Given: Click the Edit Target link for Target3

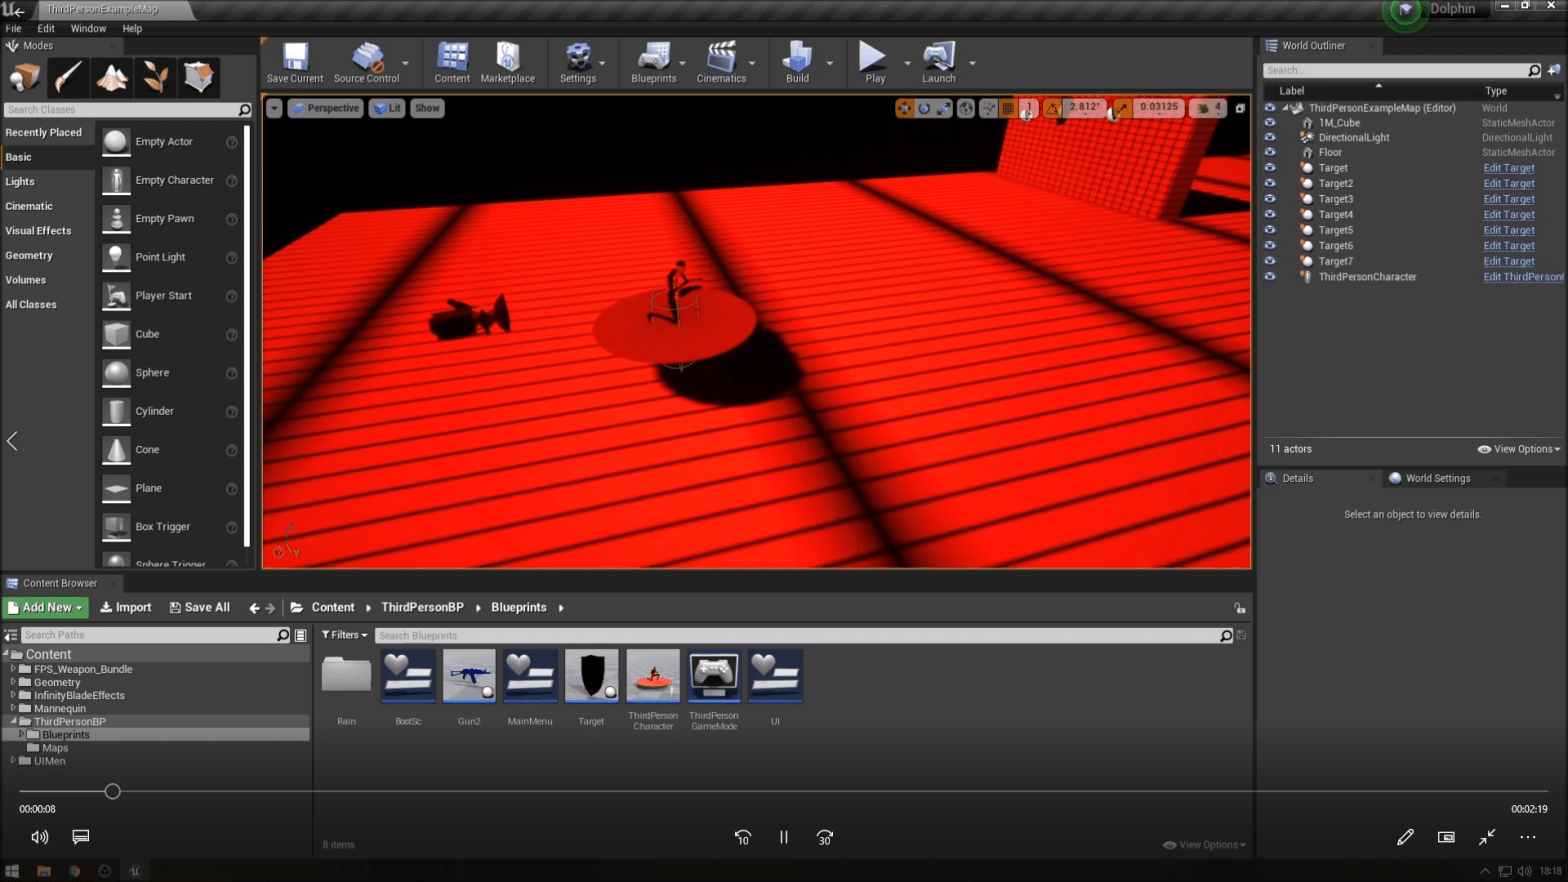Looking at the screenshot, I should (x=1508, y=199).
